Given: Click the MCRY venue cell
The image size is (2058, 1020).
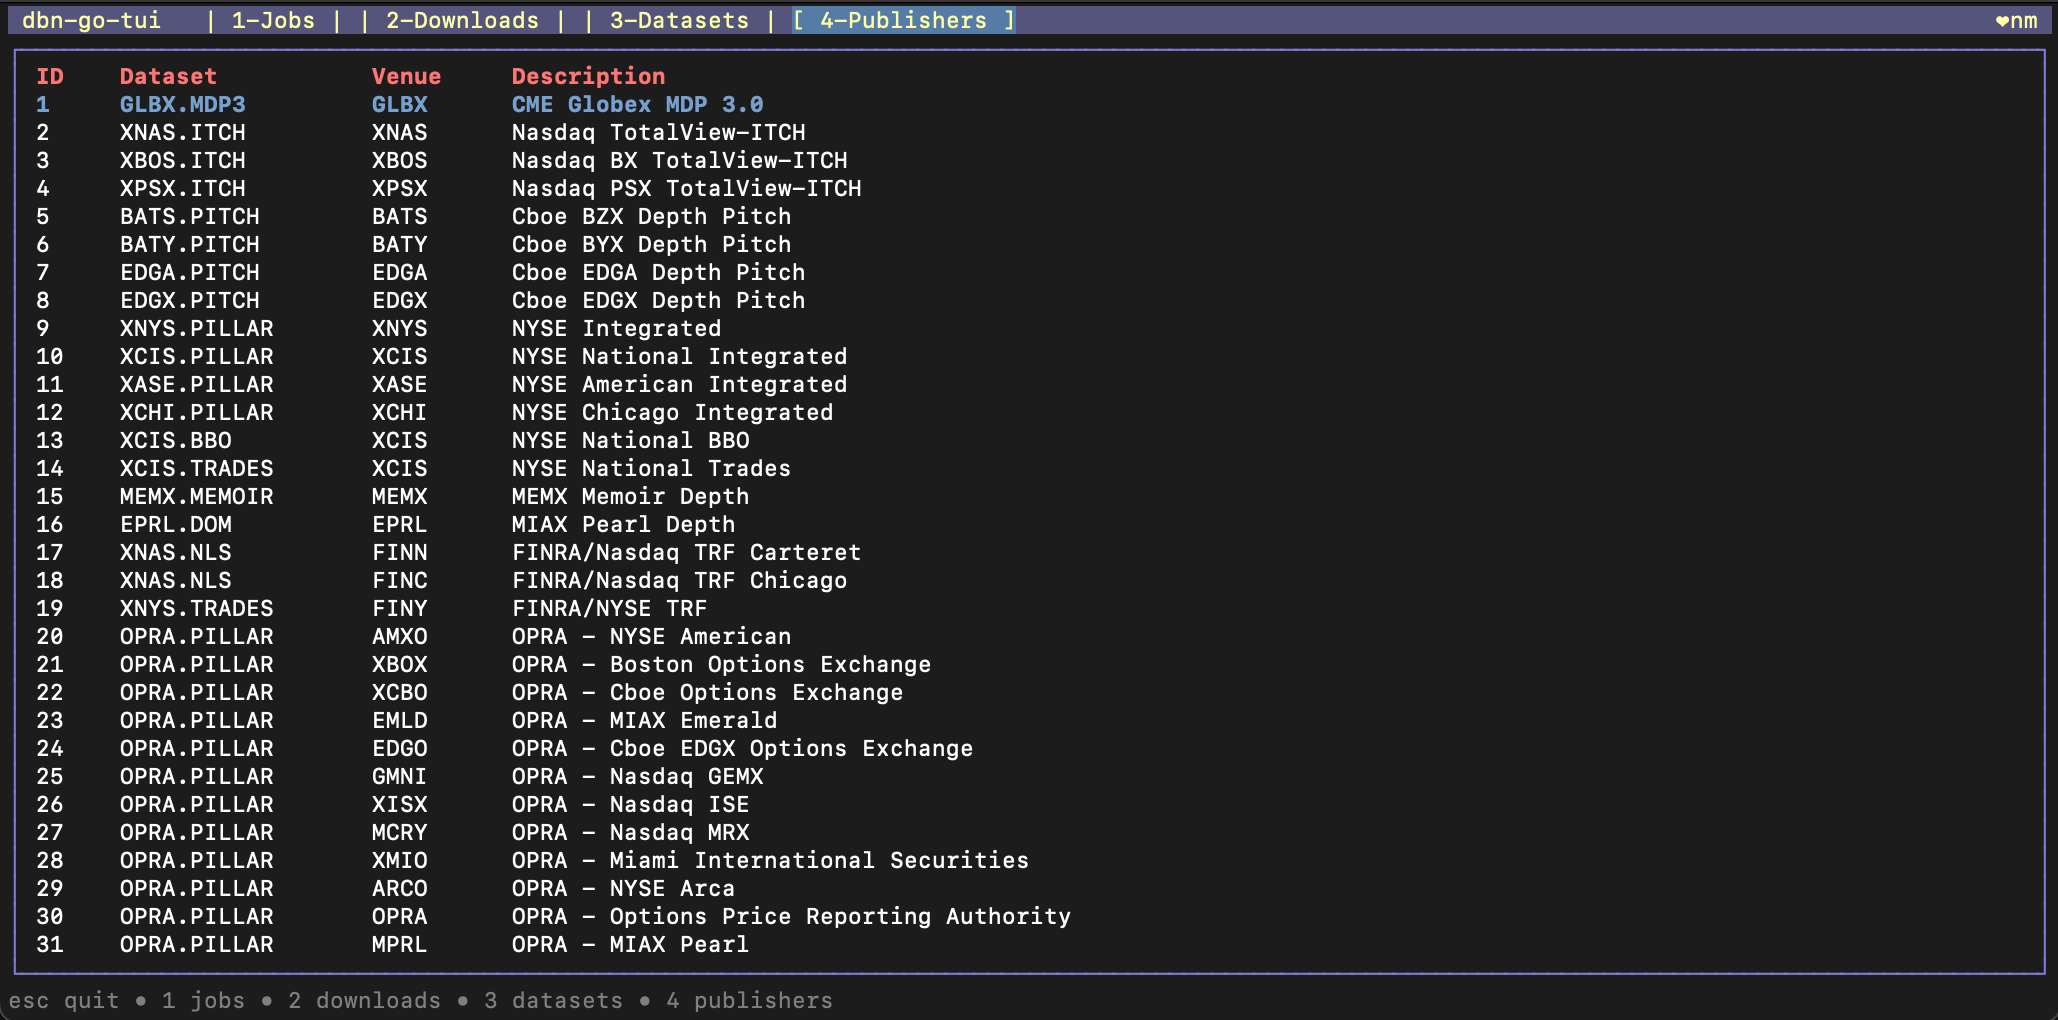Looking at the screenshot, I should (399, 832).
